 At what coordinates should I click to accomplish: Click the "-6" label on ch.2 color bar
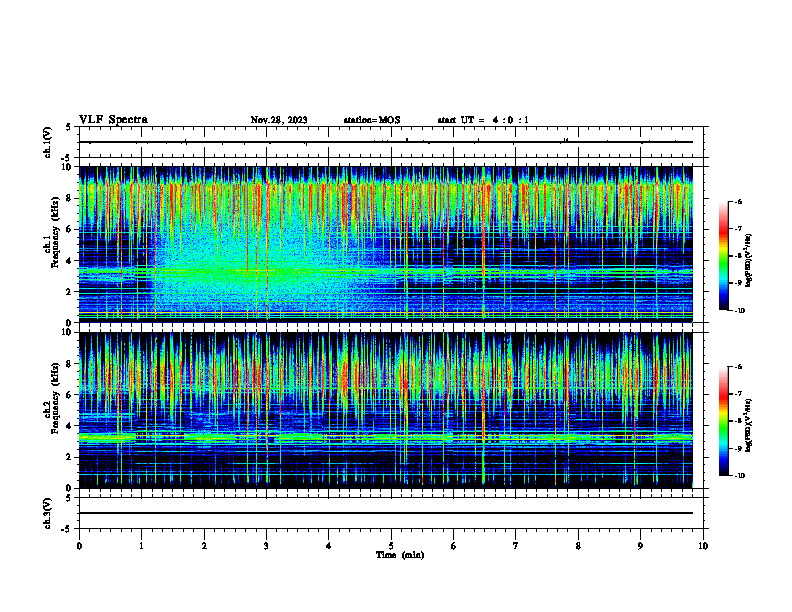[738, 367]
